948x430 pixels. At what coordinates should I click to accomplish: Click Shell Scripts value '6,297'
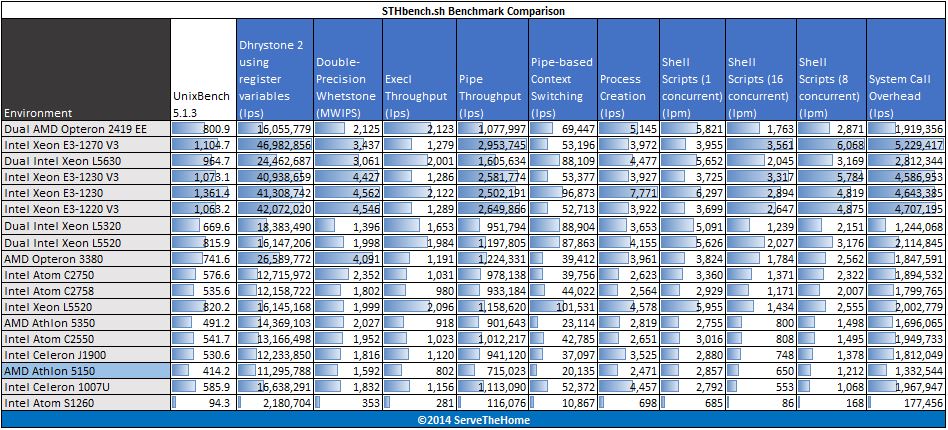click(x=710, y=194)
